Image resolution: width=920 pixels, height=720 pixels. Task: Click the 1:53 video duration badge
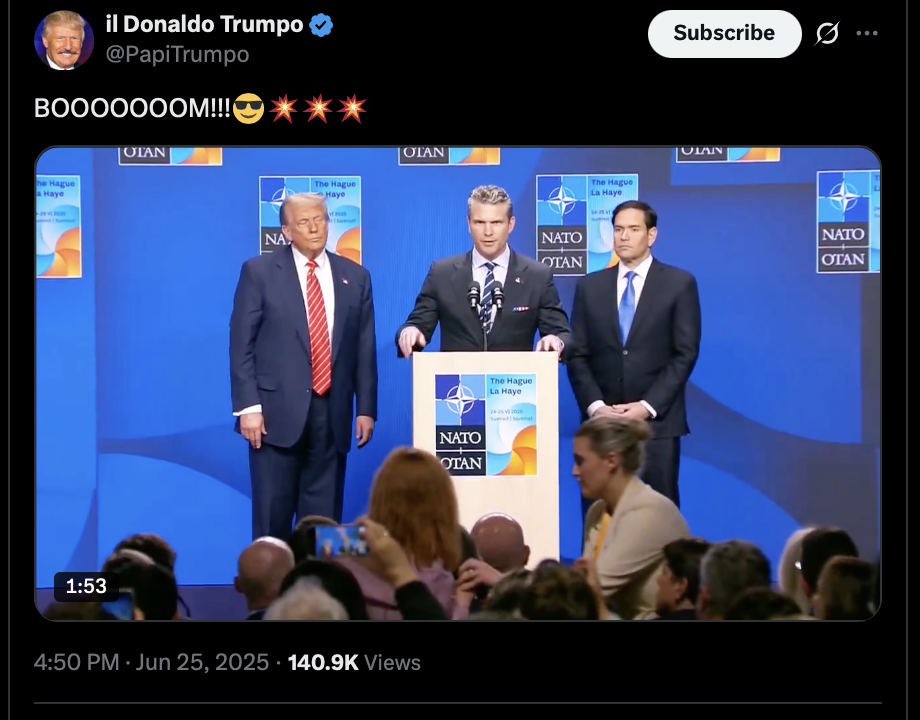pos(86,586)
